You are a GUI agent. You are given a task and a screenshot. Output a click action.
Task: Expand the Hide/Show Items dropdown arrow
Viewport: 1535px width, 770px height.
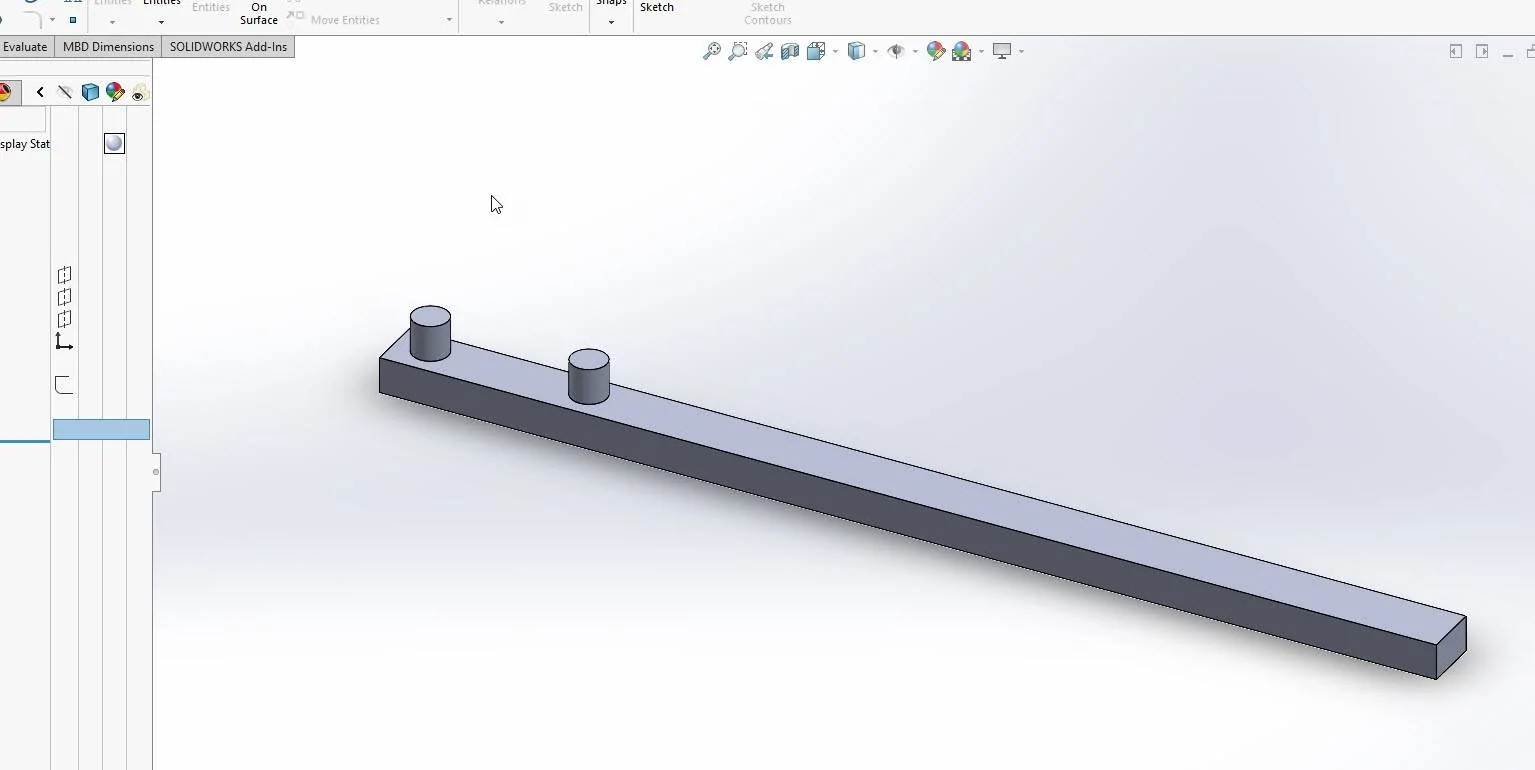pos(915,52)
